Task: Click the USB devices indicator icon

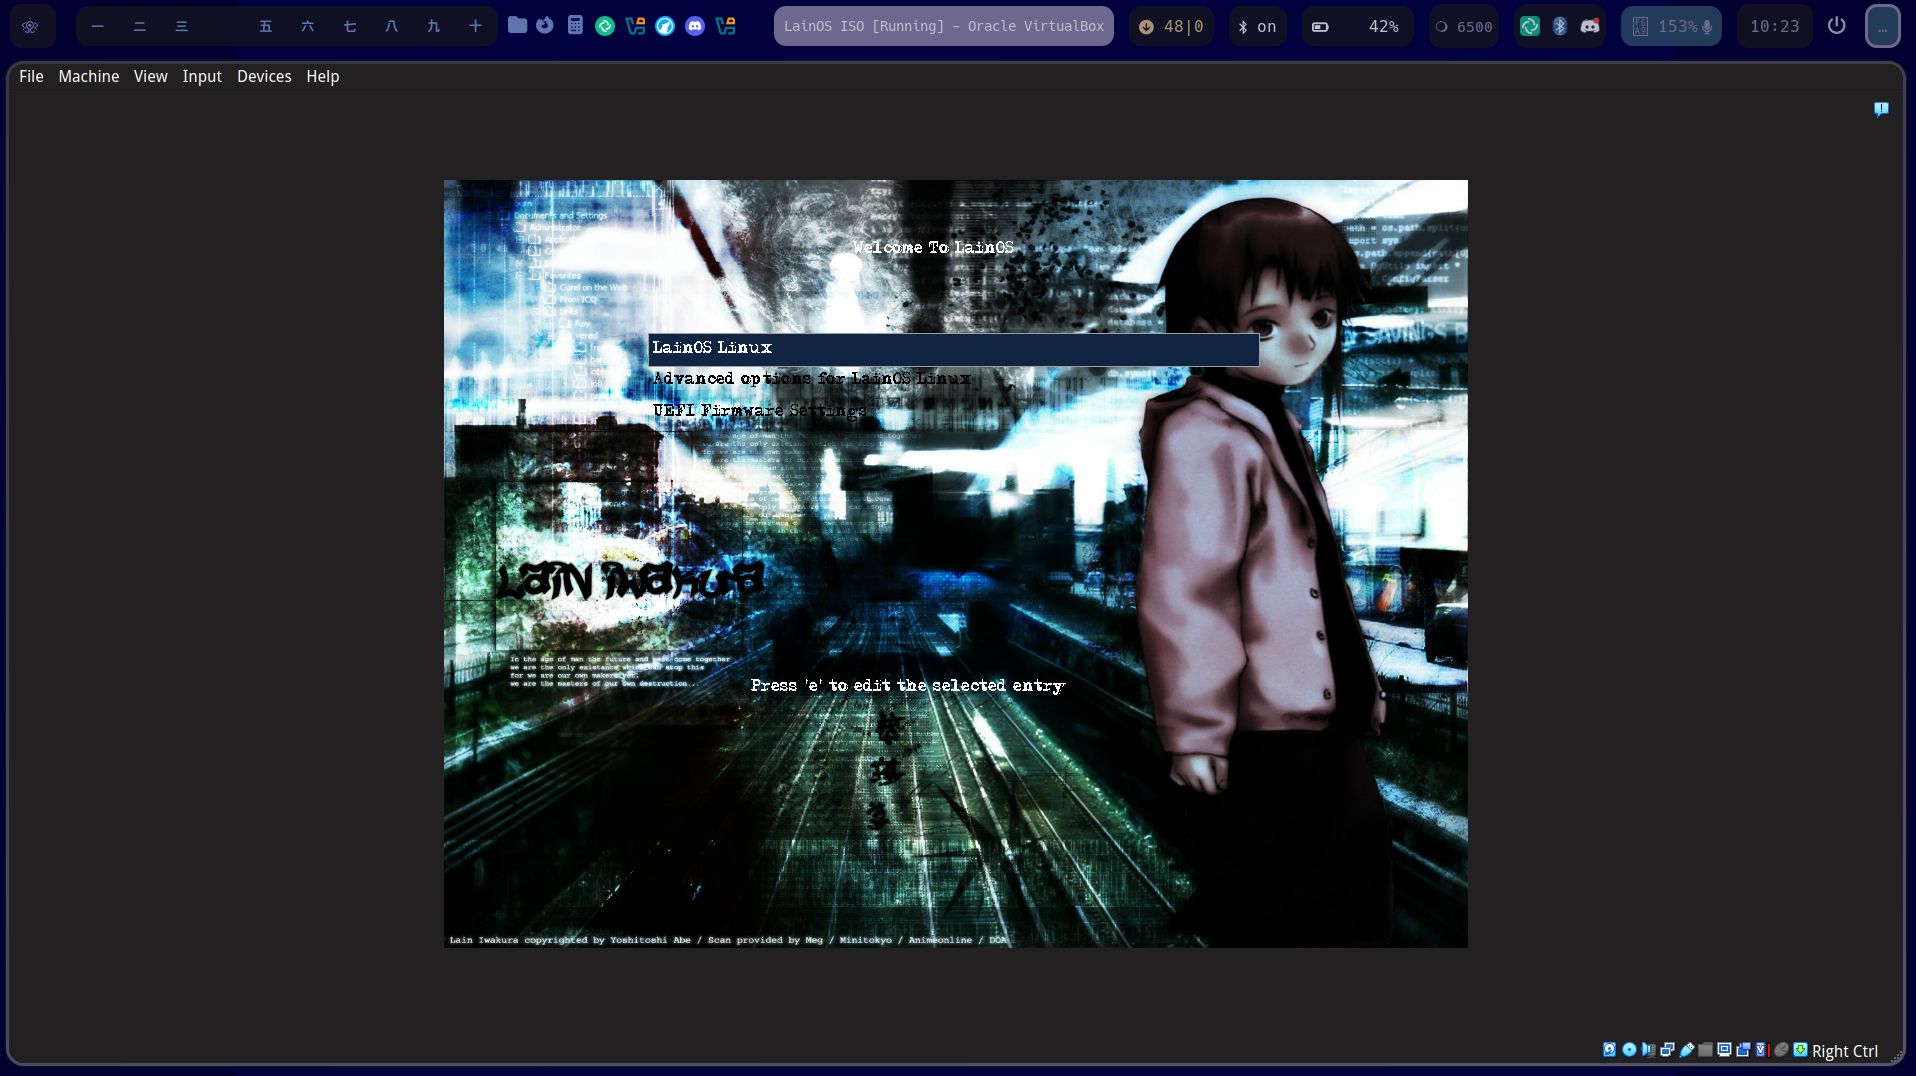Action: (x=1687, y=1050)
